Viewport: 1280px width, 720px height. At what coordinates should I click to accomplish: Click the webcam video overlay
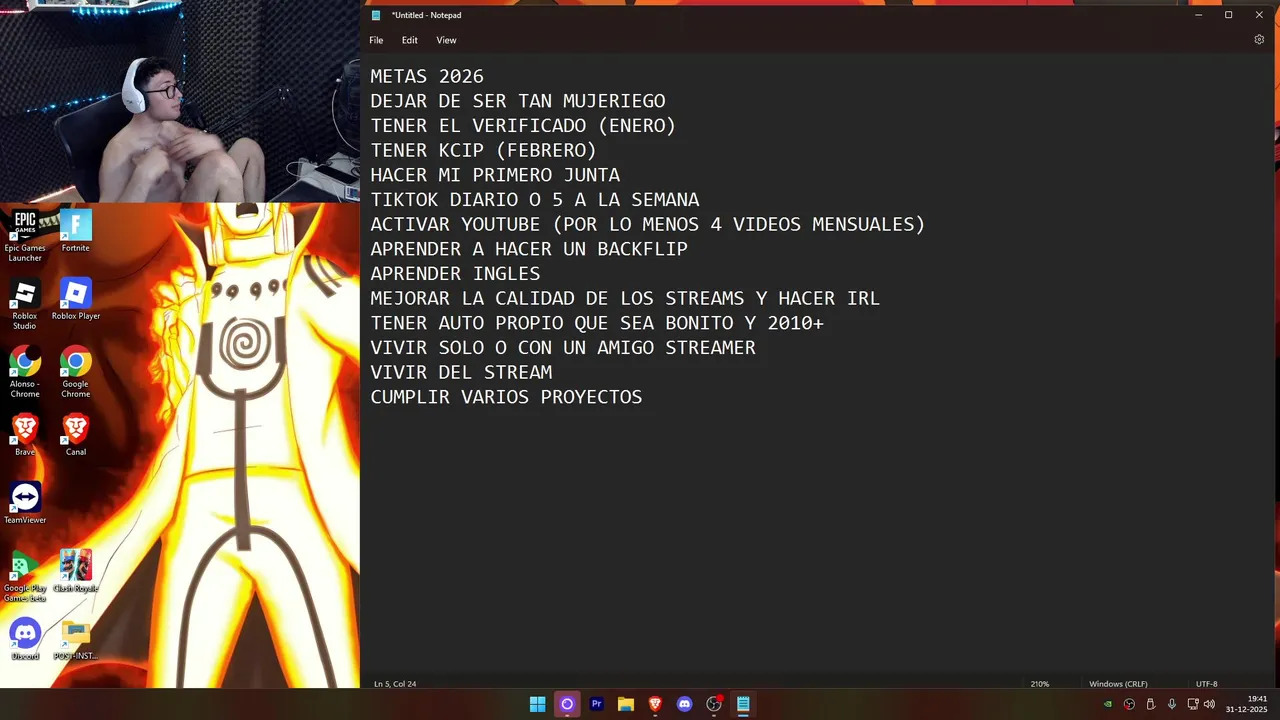pos(180,101)
